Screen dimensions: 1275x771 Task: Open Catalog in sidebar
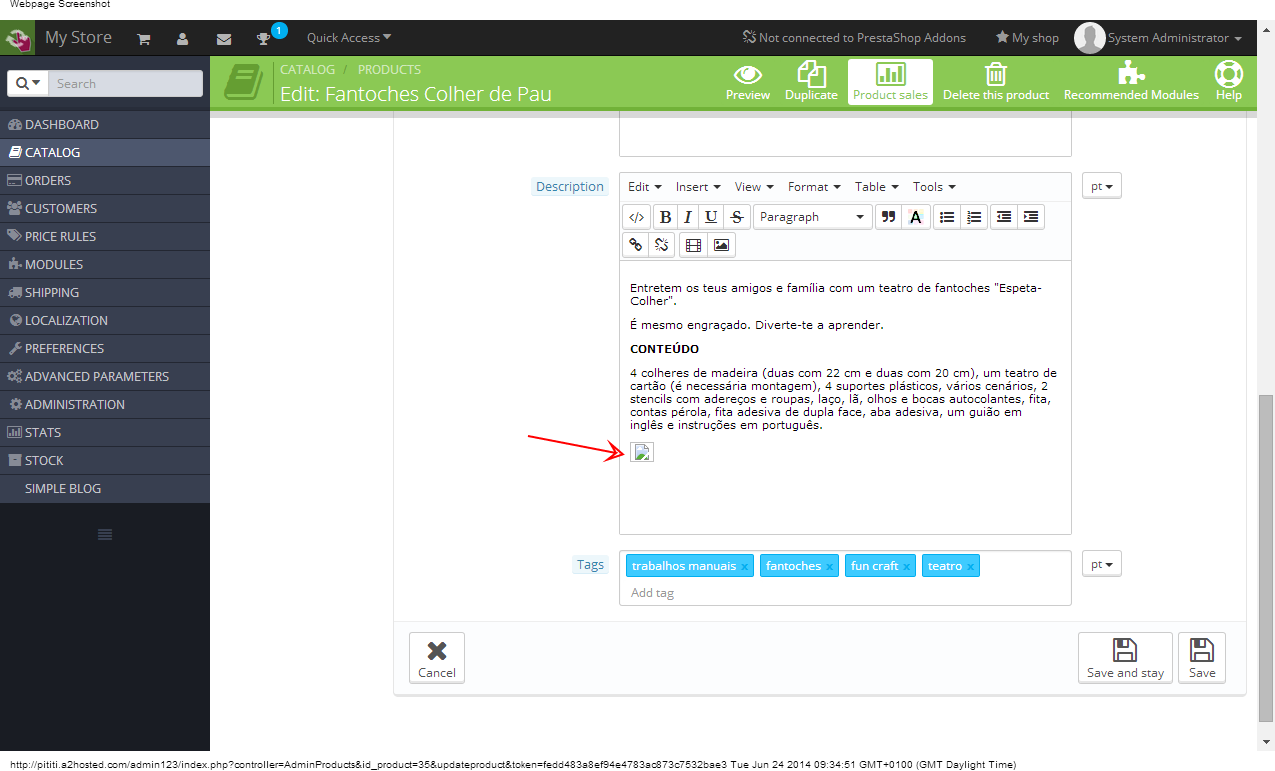(x=105, y=153)
